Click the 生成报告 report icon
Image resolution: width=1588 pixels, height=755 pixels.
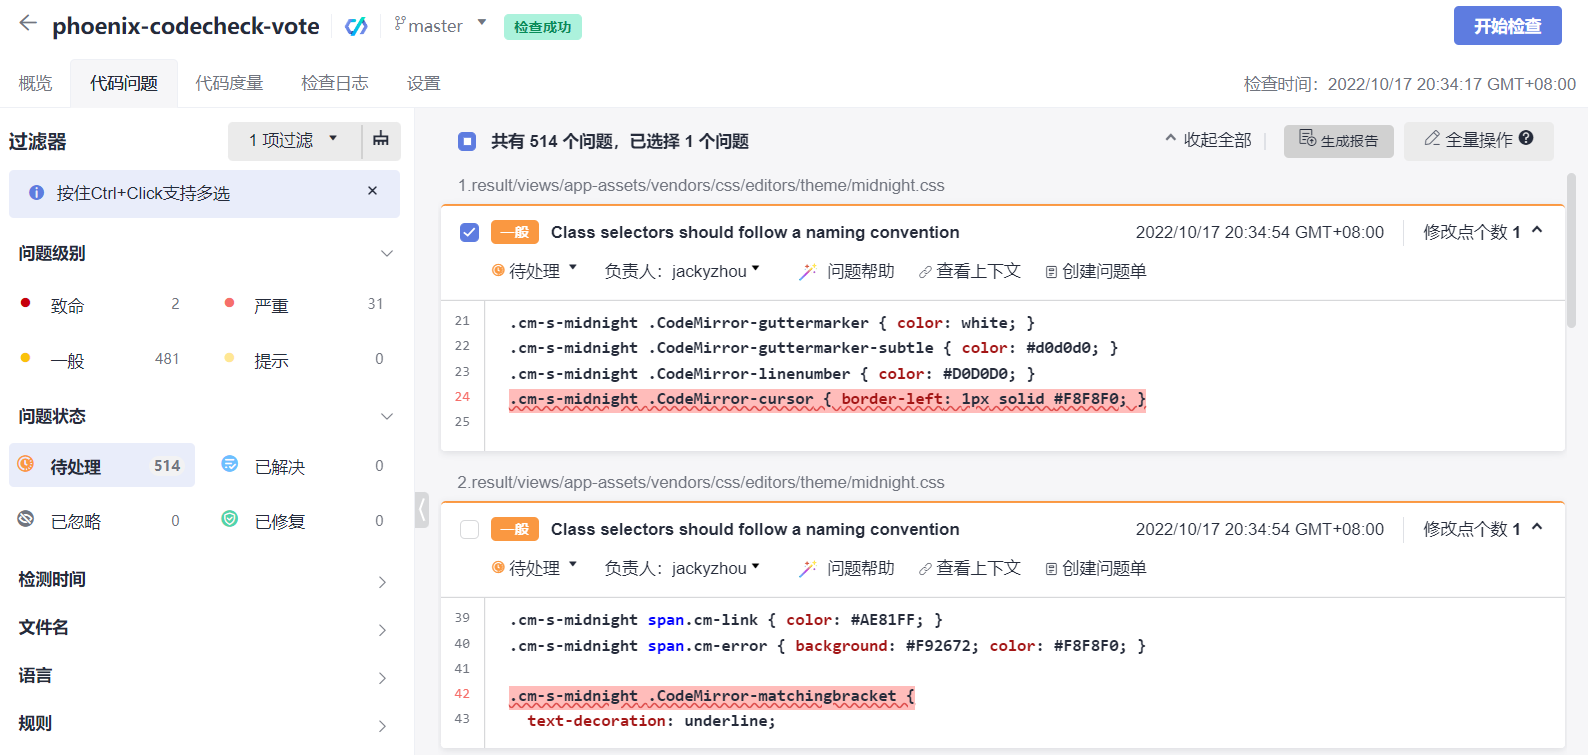tap(1308, 138)
